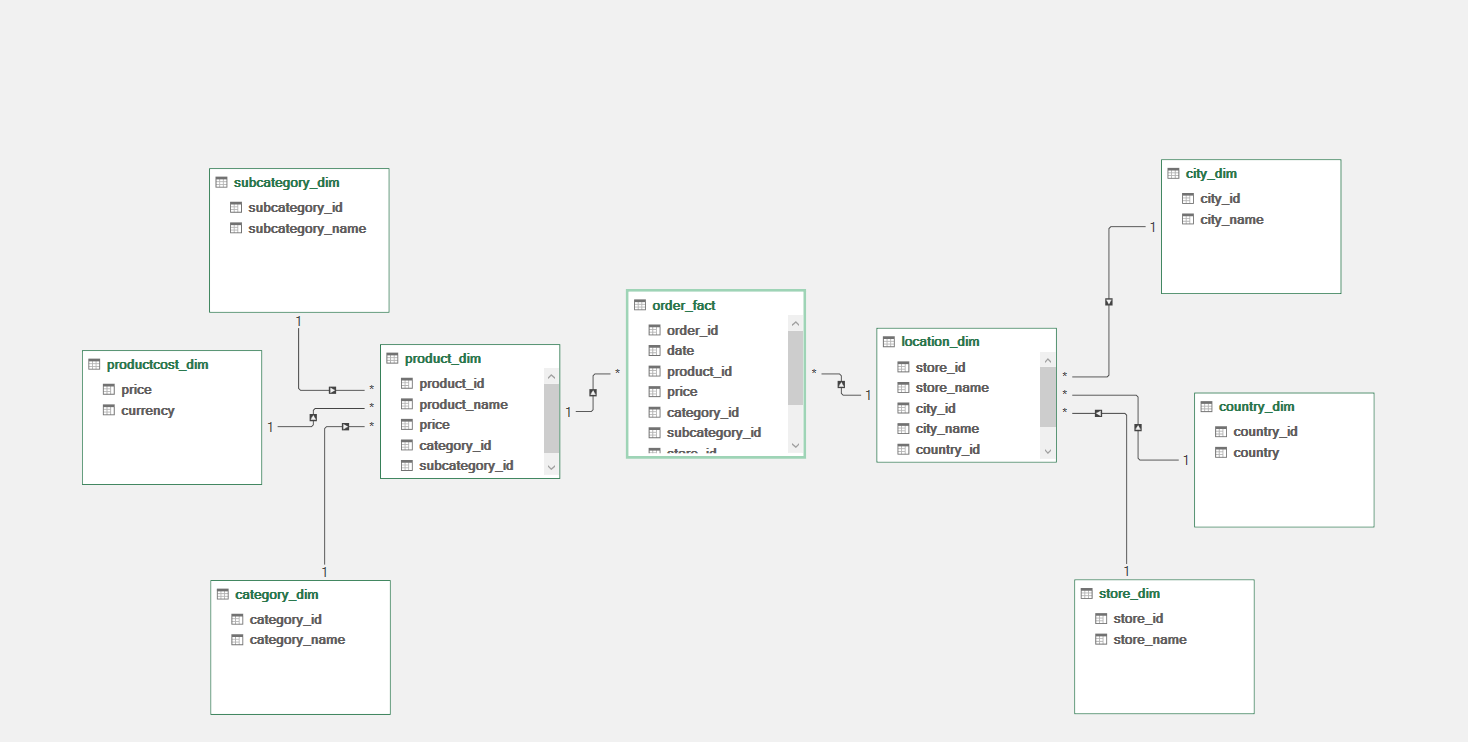Click the table icon on city_dim header
This screenshot has width=1468, height=742.
point(1173,173)
